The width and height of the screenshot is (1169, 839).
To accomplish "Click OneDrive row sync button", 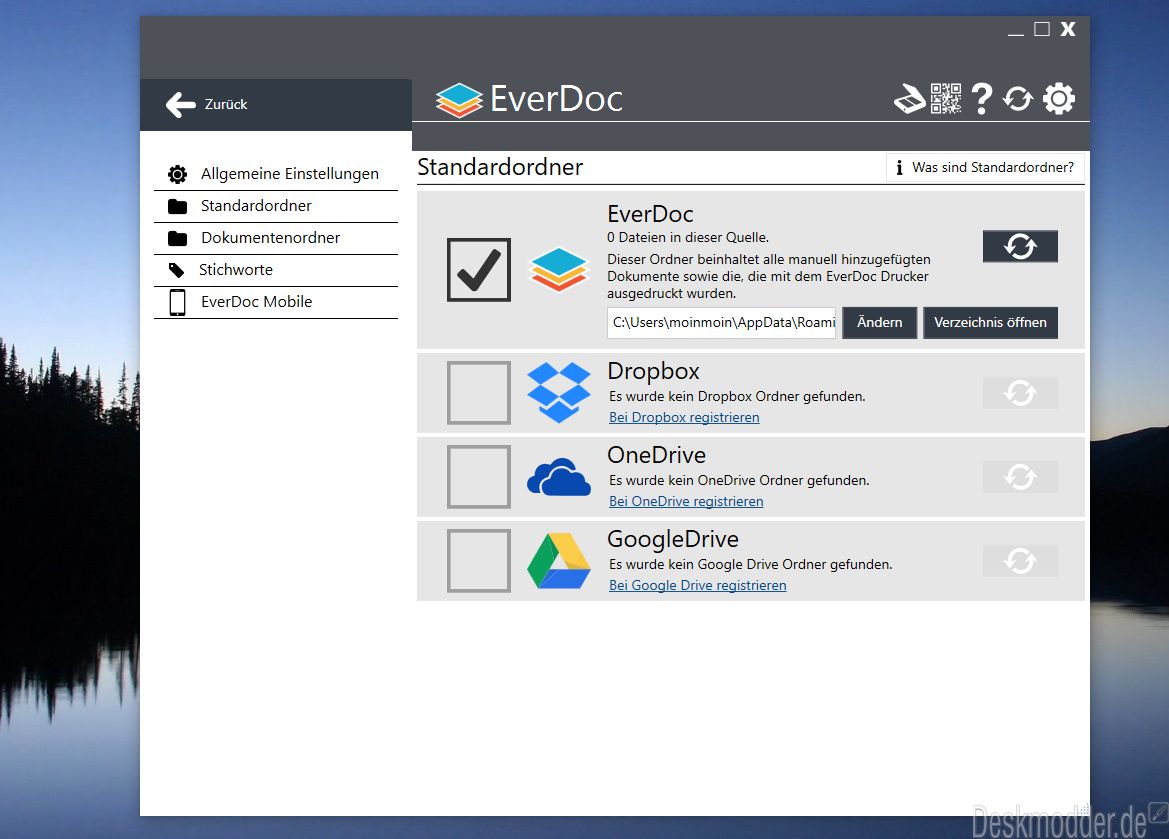I will coord(1020,477).
